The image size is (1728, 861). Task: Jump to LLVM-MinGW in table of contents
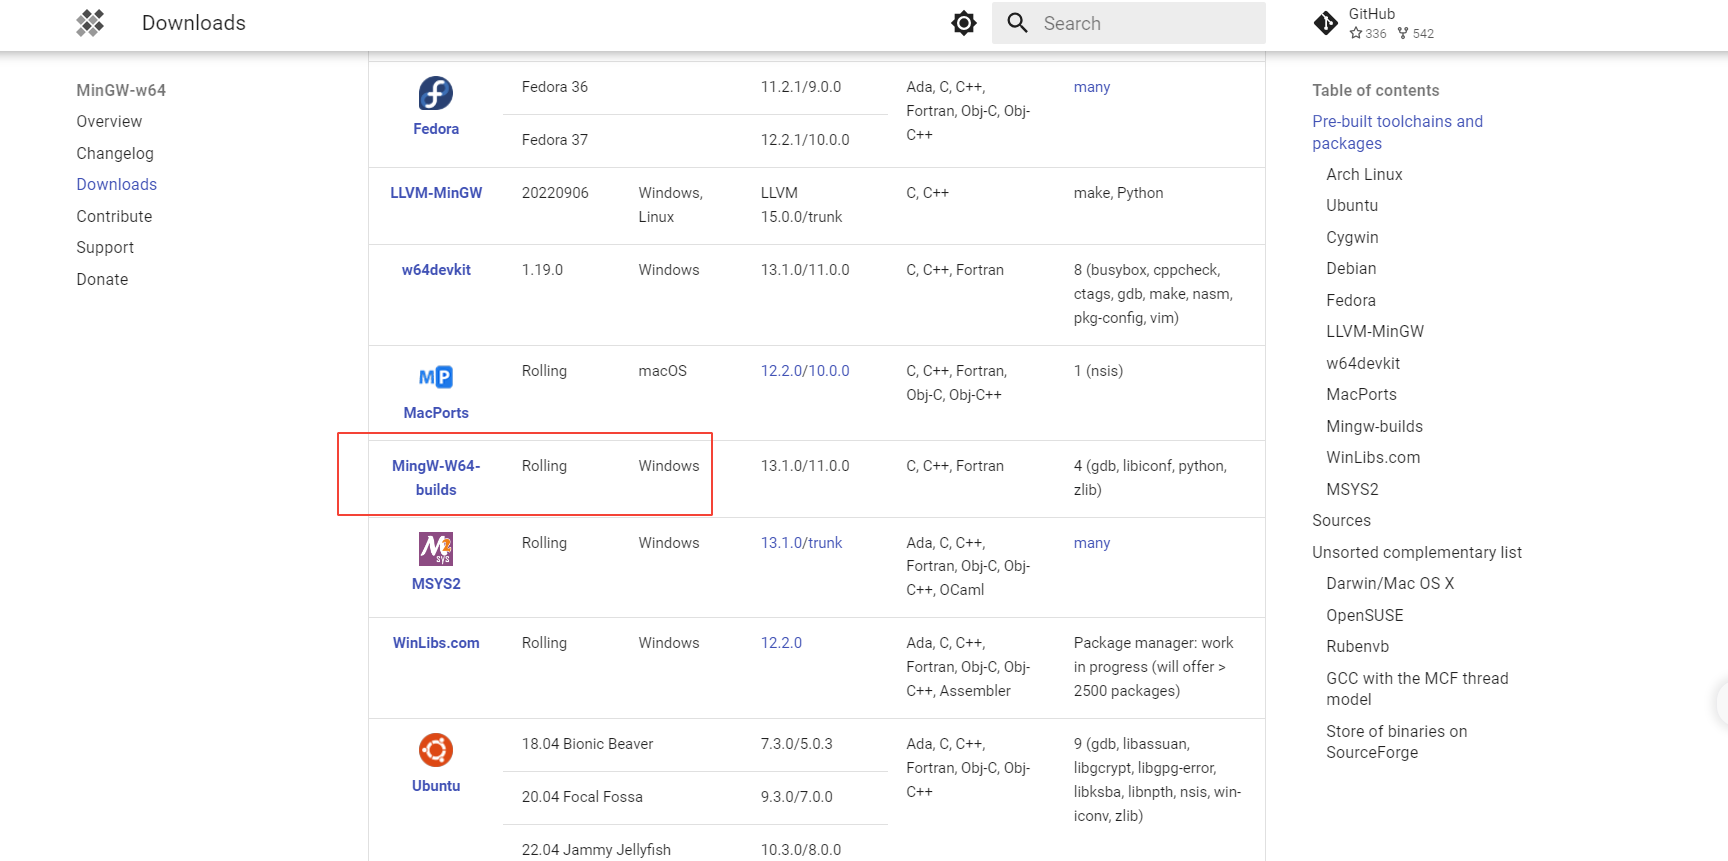tap(1375, 331)
